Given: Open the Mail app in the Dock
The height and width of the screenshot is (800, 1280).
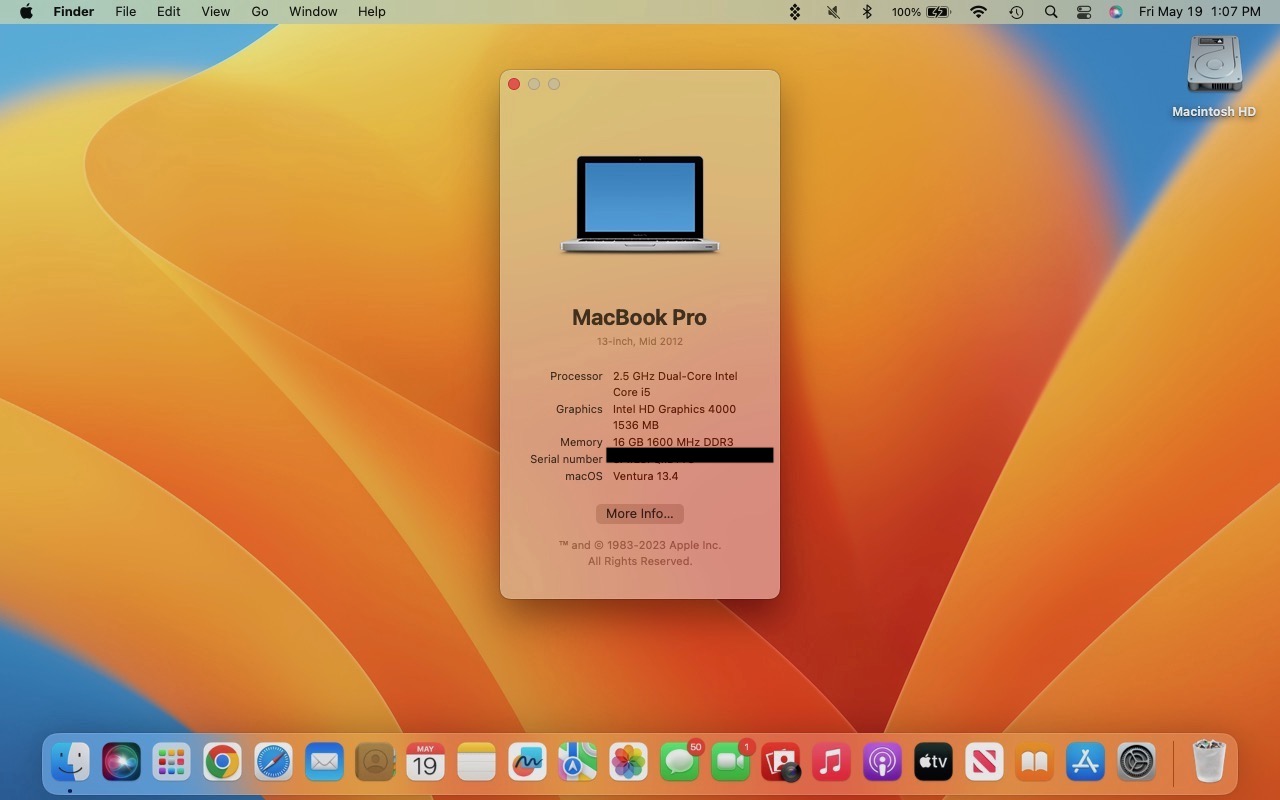Looking at the screenshot, I should 324,763.
